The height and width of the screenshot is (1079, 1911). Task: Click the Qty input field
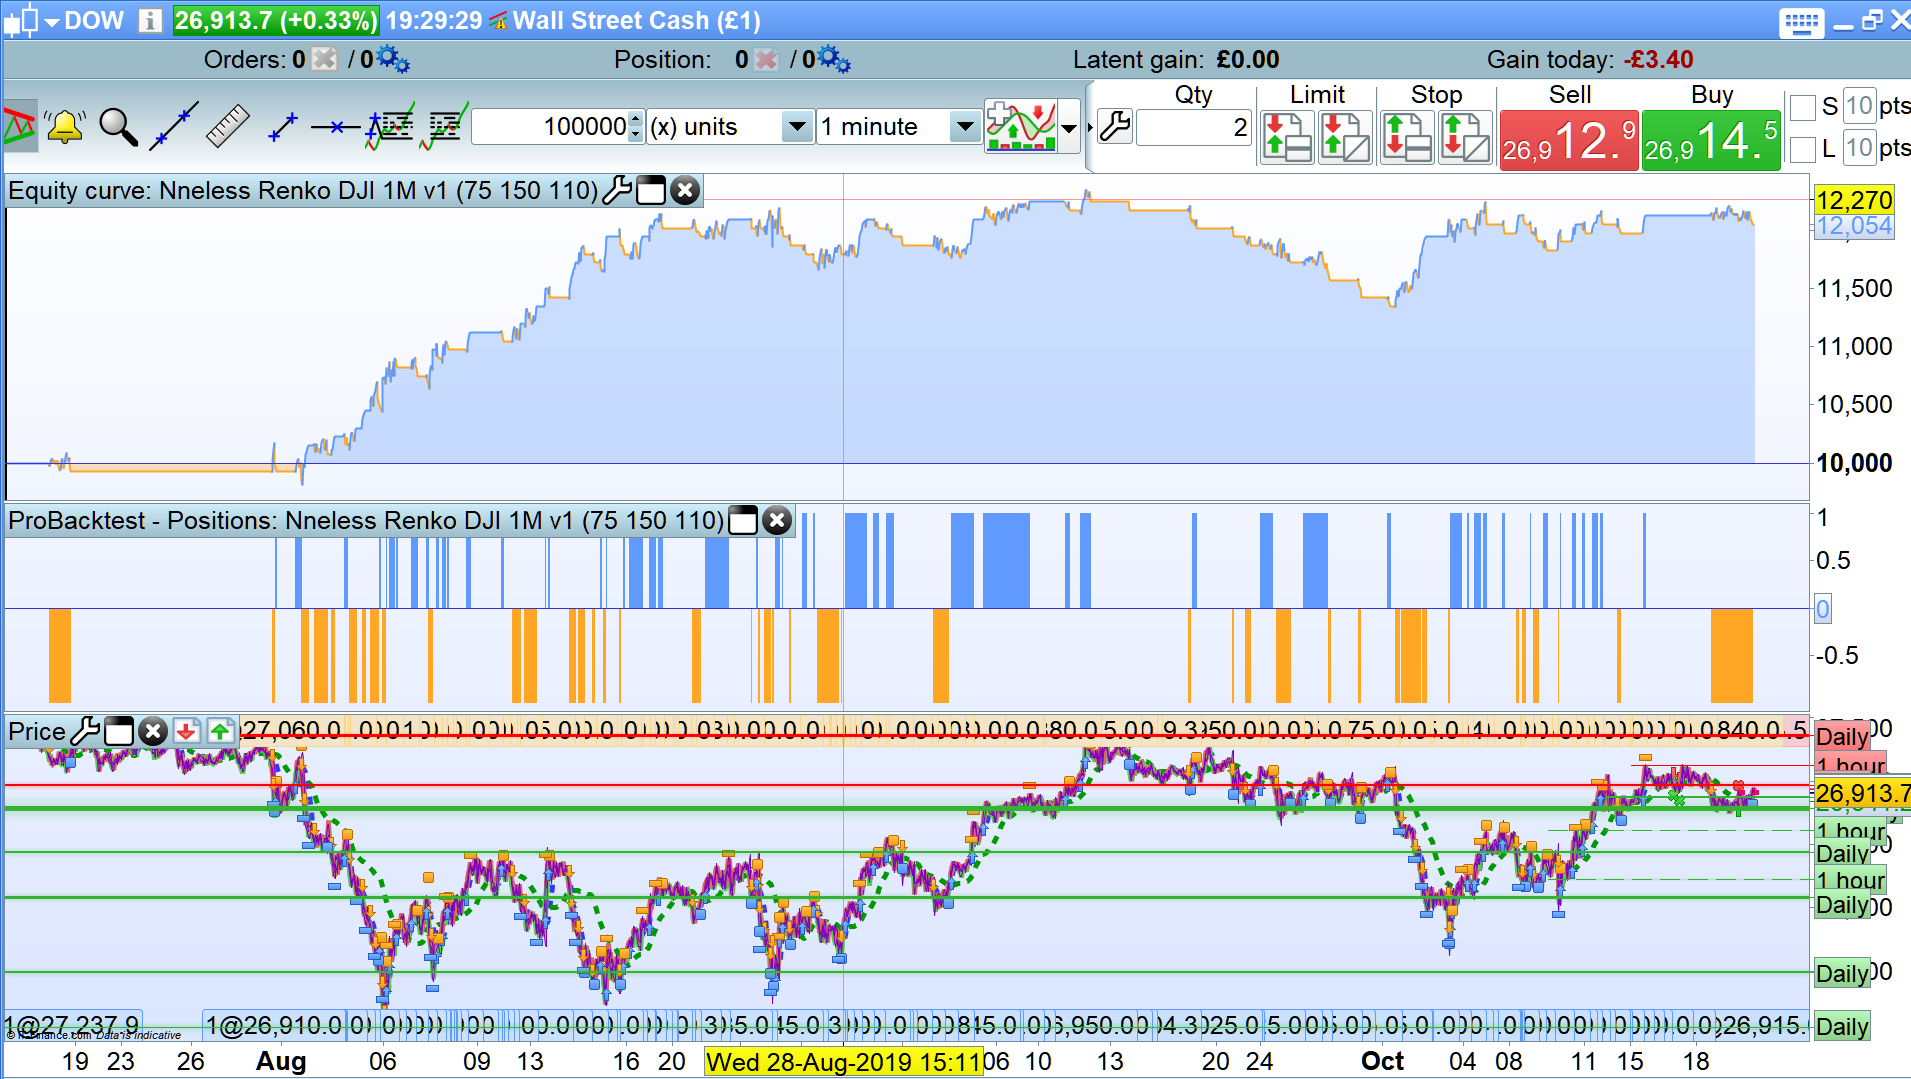click(x=1194, y=127)
